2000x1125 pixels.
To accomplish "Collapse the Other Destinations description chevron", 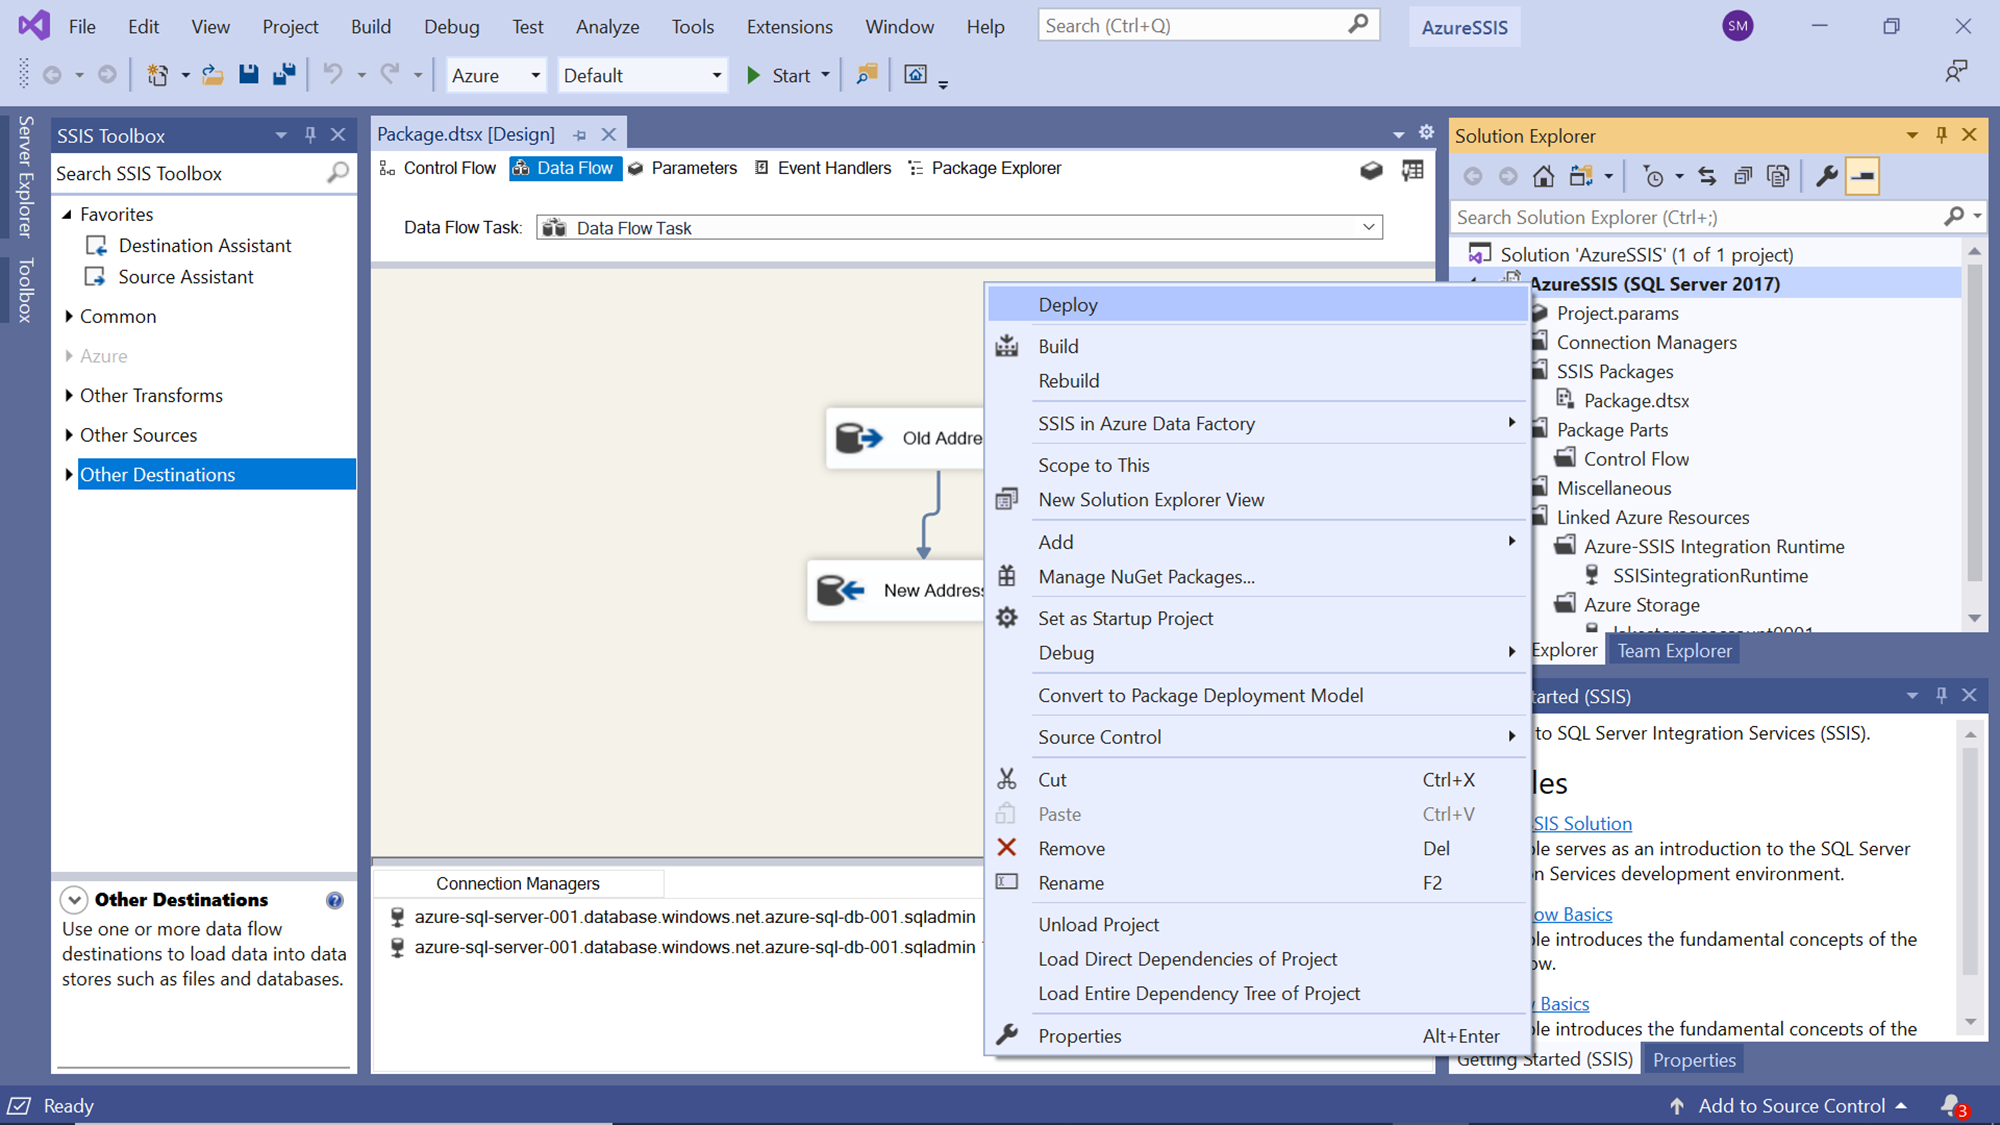I will [x=74, y=900].
